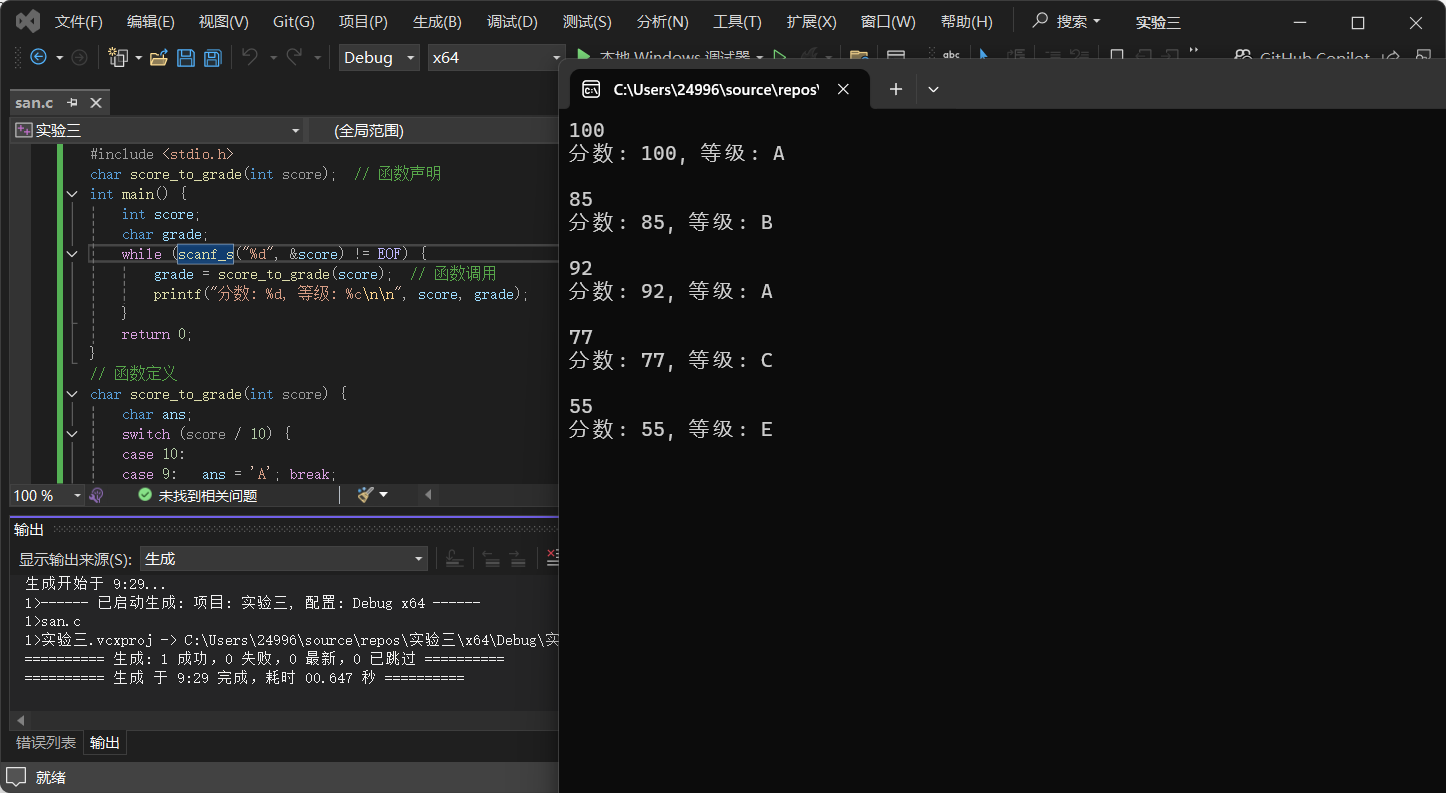Open the 编辑(E) menu

150,21
